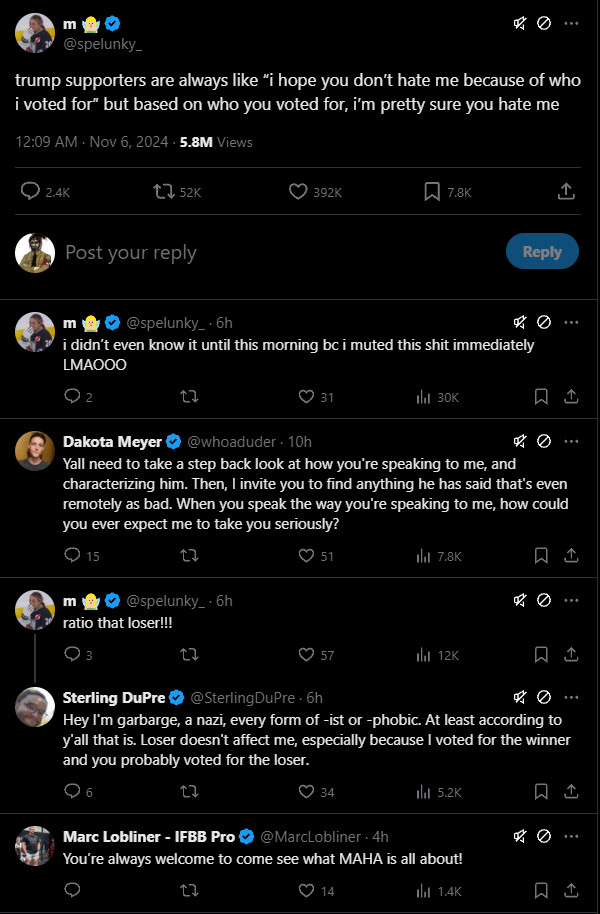Repost Sterling DuPre's reply
Viewport: 600px width, 914px height.
(x=188, y=791)
